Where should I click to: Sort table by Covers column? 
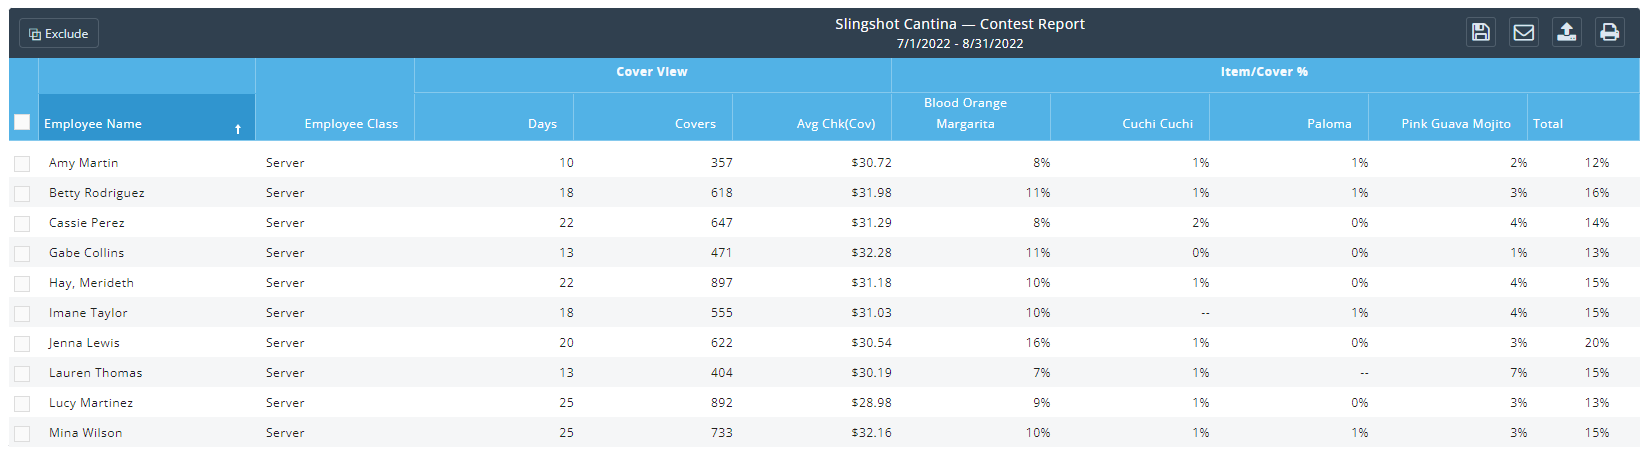(x=695, y=124)
